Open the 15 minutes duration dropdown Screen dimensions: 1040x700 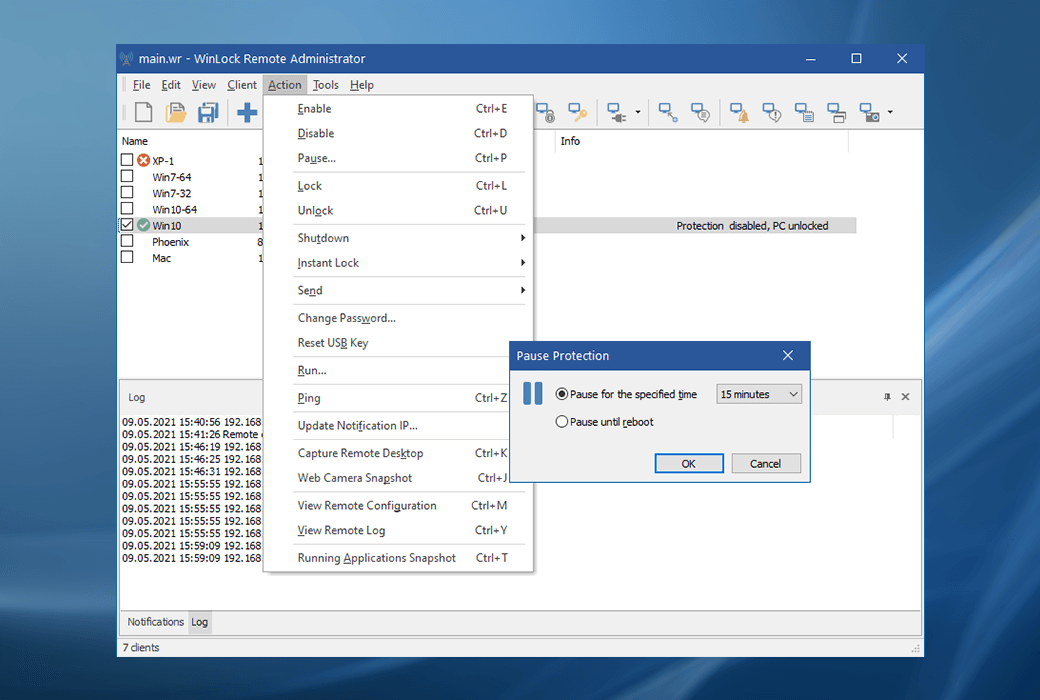[759, 394]
